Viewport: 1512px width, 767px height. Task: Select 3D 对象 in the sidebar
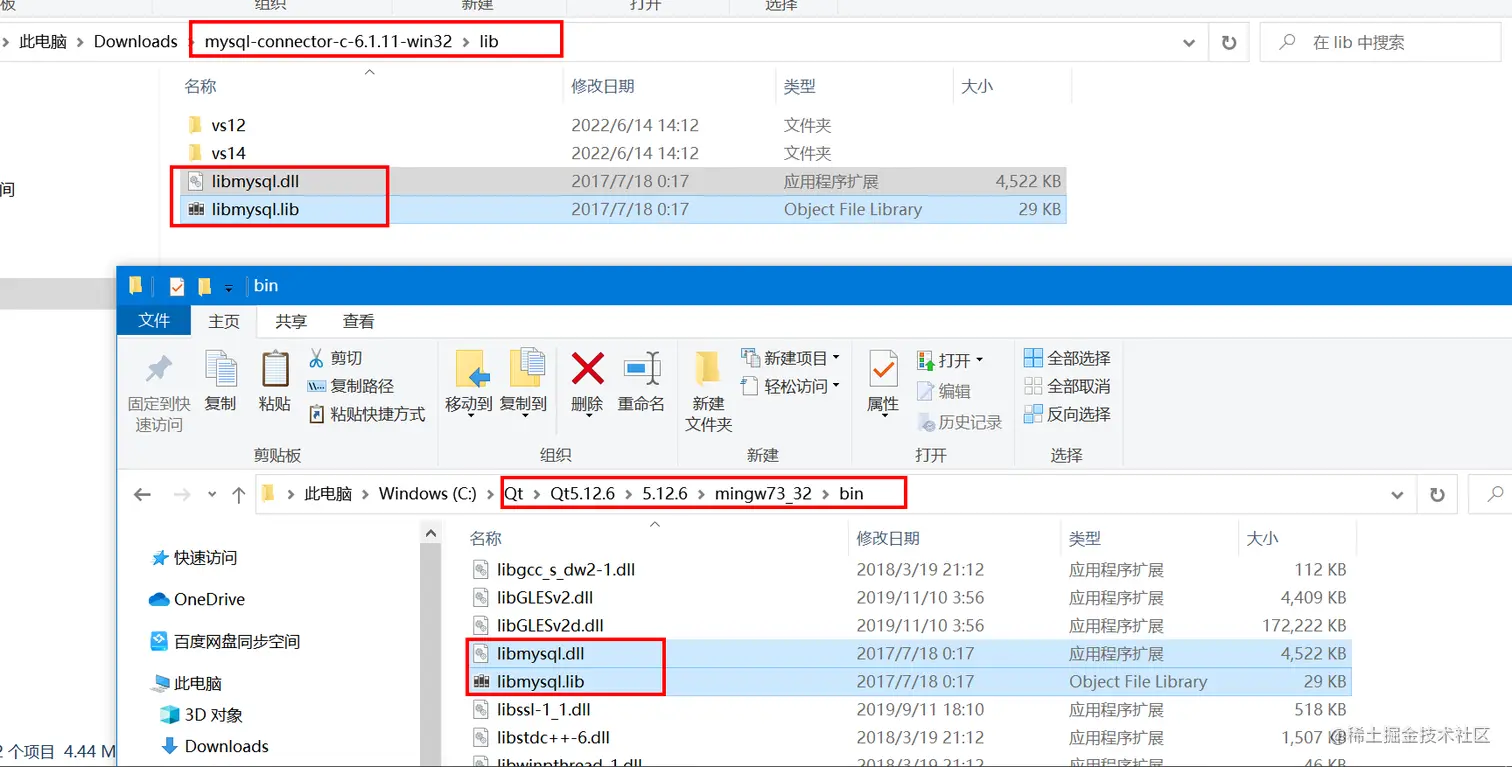[x=201, y=715]
